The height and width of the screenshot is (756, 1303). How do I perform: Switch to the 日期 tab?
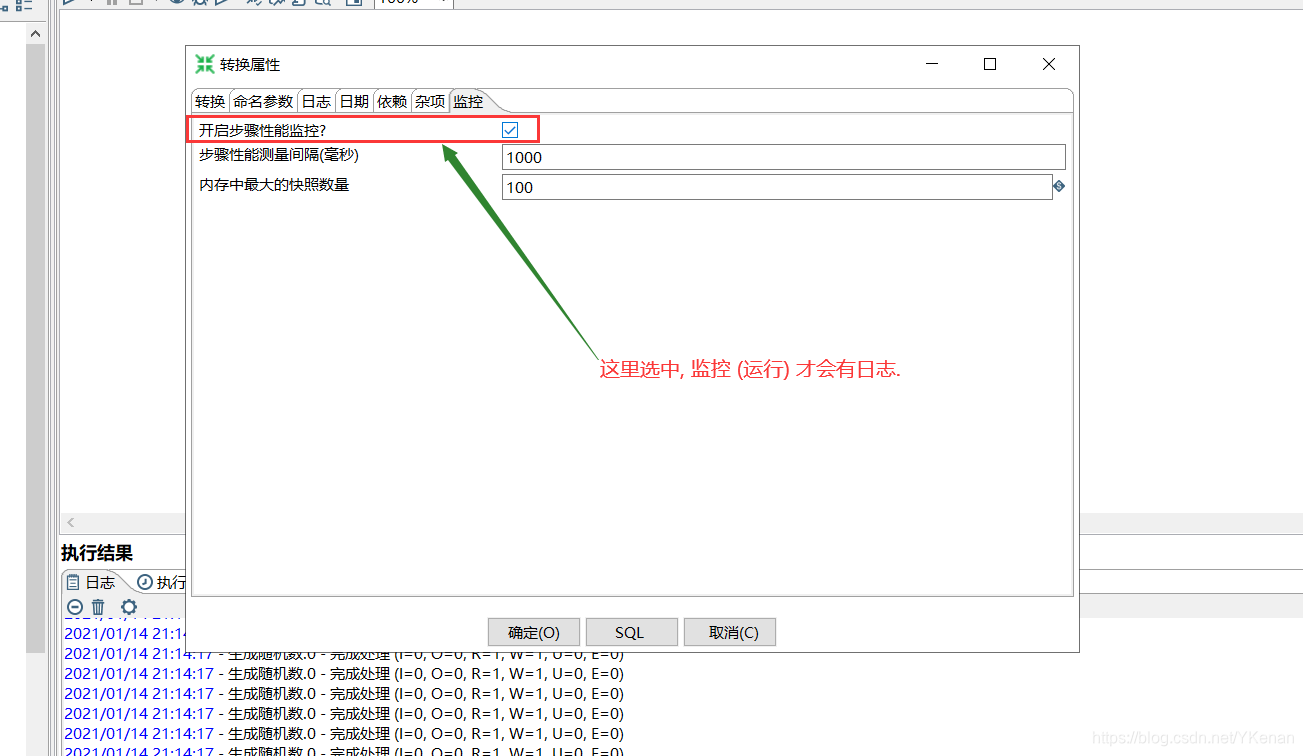[x=354, y=102]
